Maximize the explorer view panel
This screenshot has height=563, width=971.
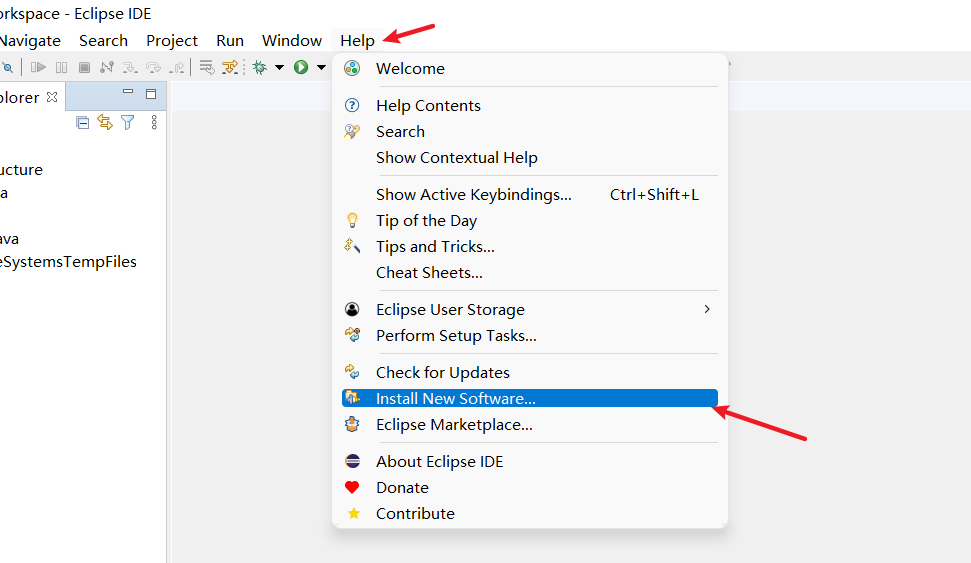click(151, 94)
